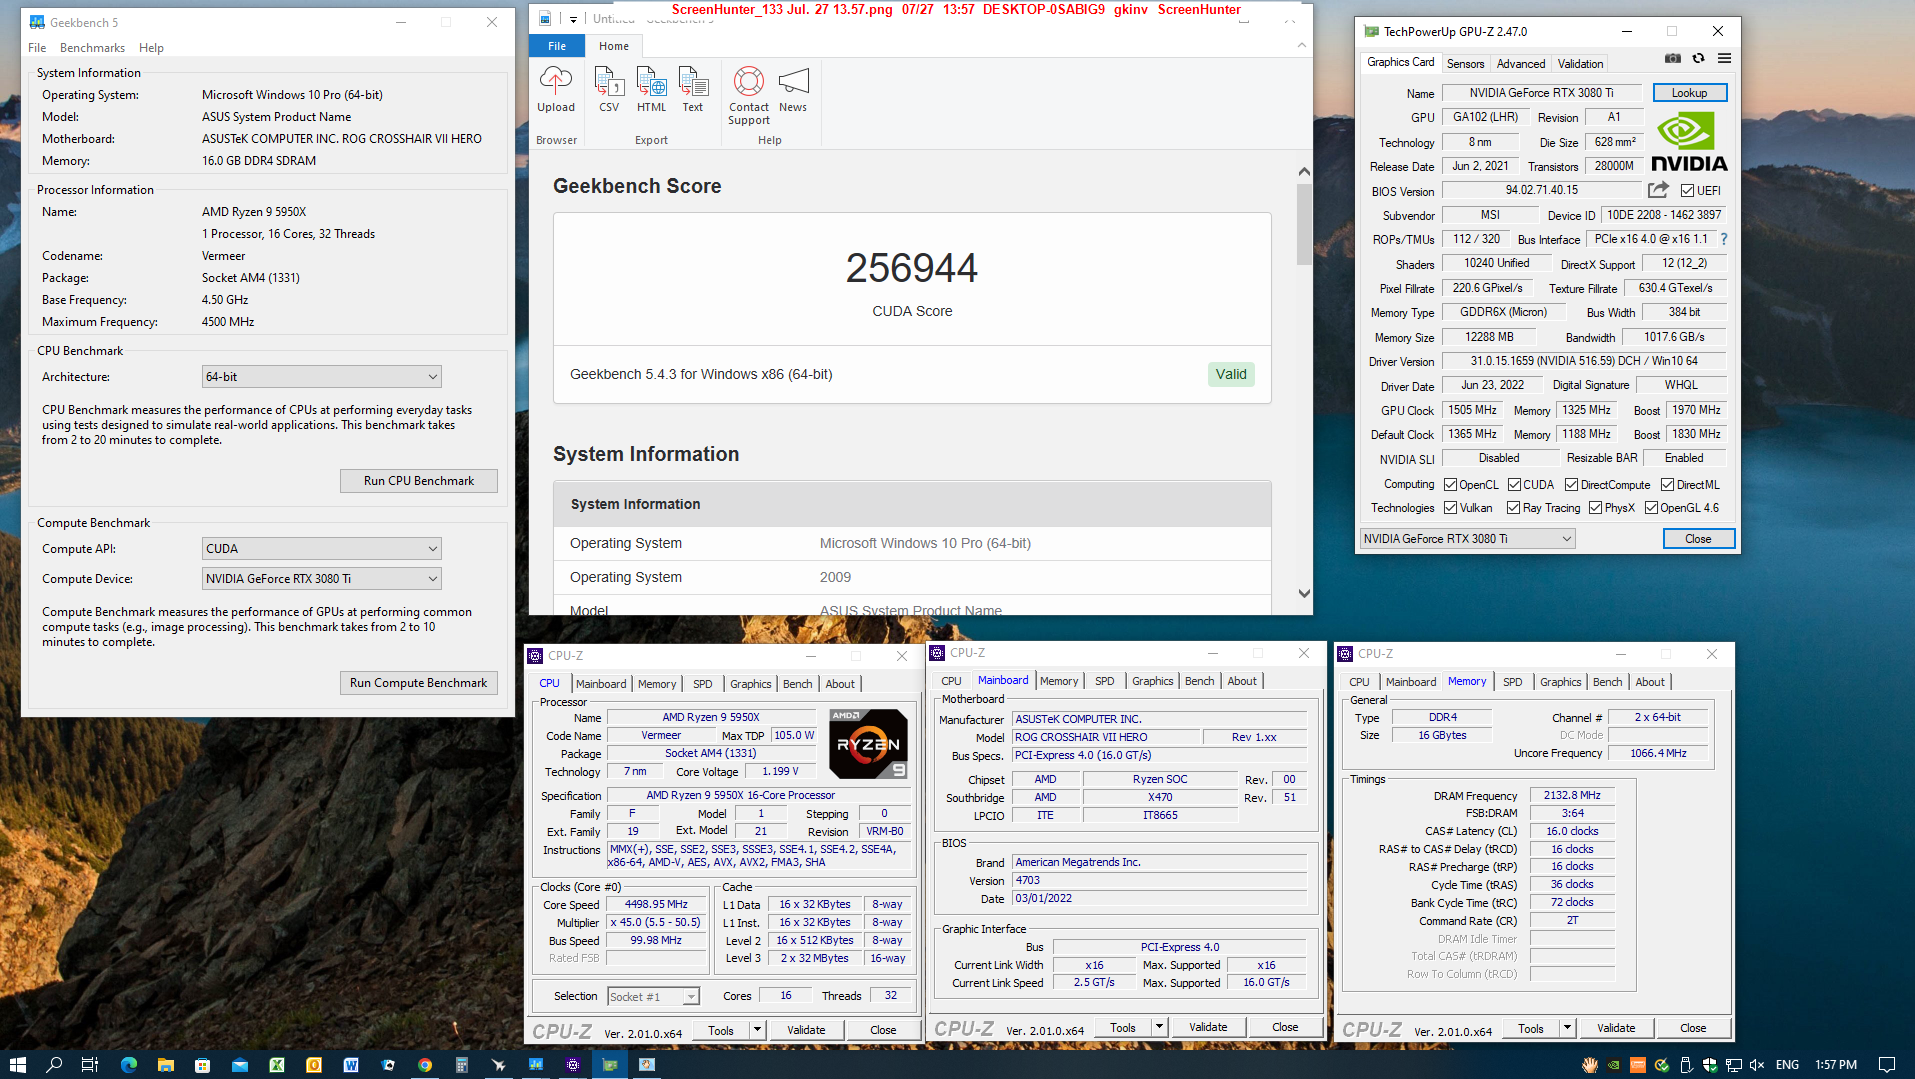Click the Geekbench results vertical scrollbar thumb

tap(1303, 225)
